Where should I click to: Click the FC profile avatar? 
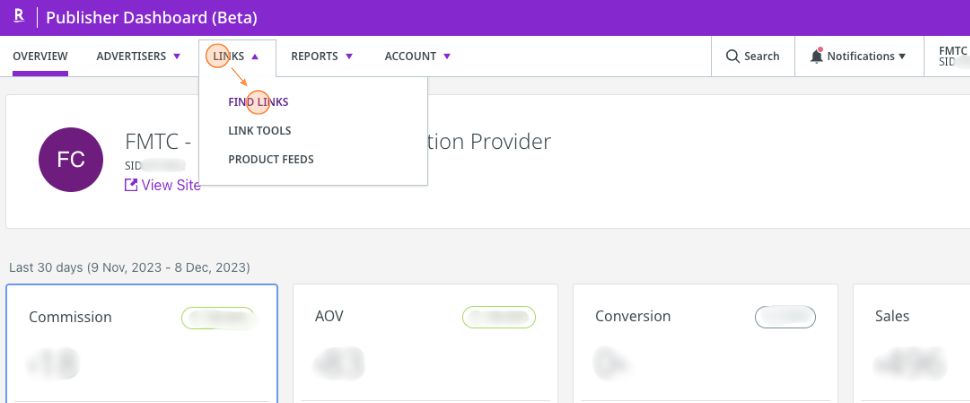tap(70, 159)
